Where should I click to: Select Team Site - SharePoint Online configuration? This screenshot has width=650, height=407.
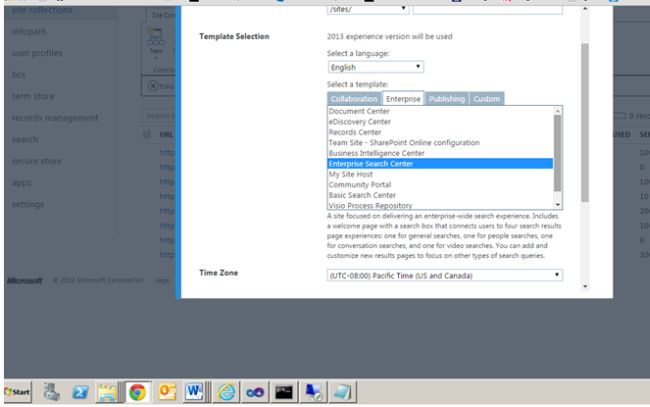(x=440, y=143)
